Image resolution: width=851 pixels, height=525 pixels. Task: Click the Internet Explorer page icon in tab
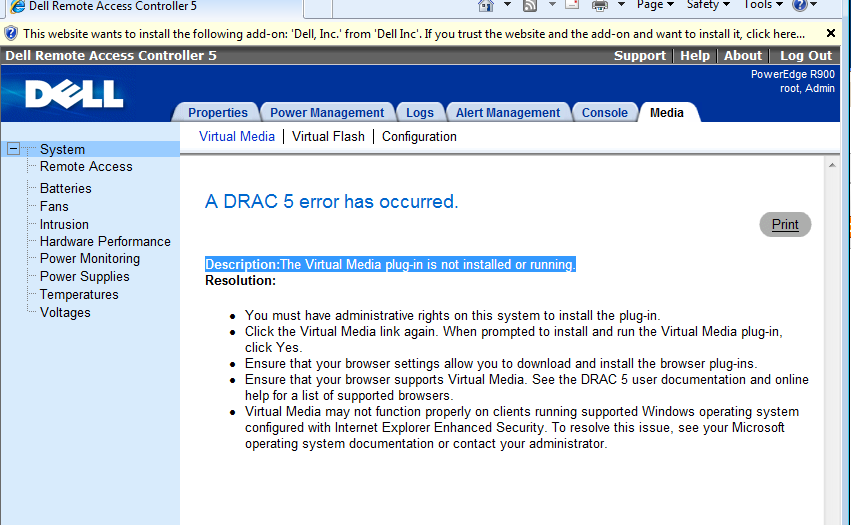pos(18,7)
